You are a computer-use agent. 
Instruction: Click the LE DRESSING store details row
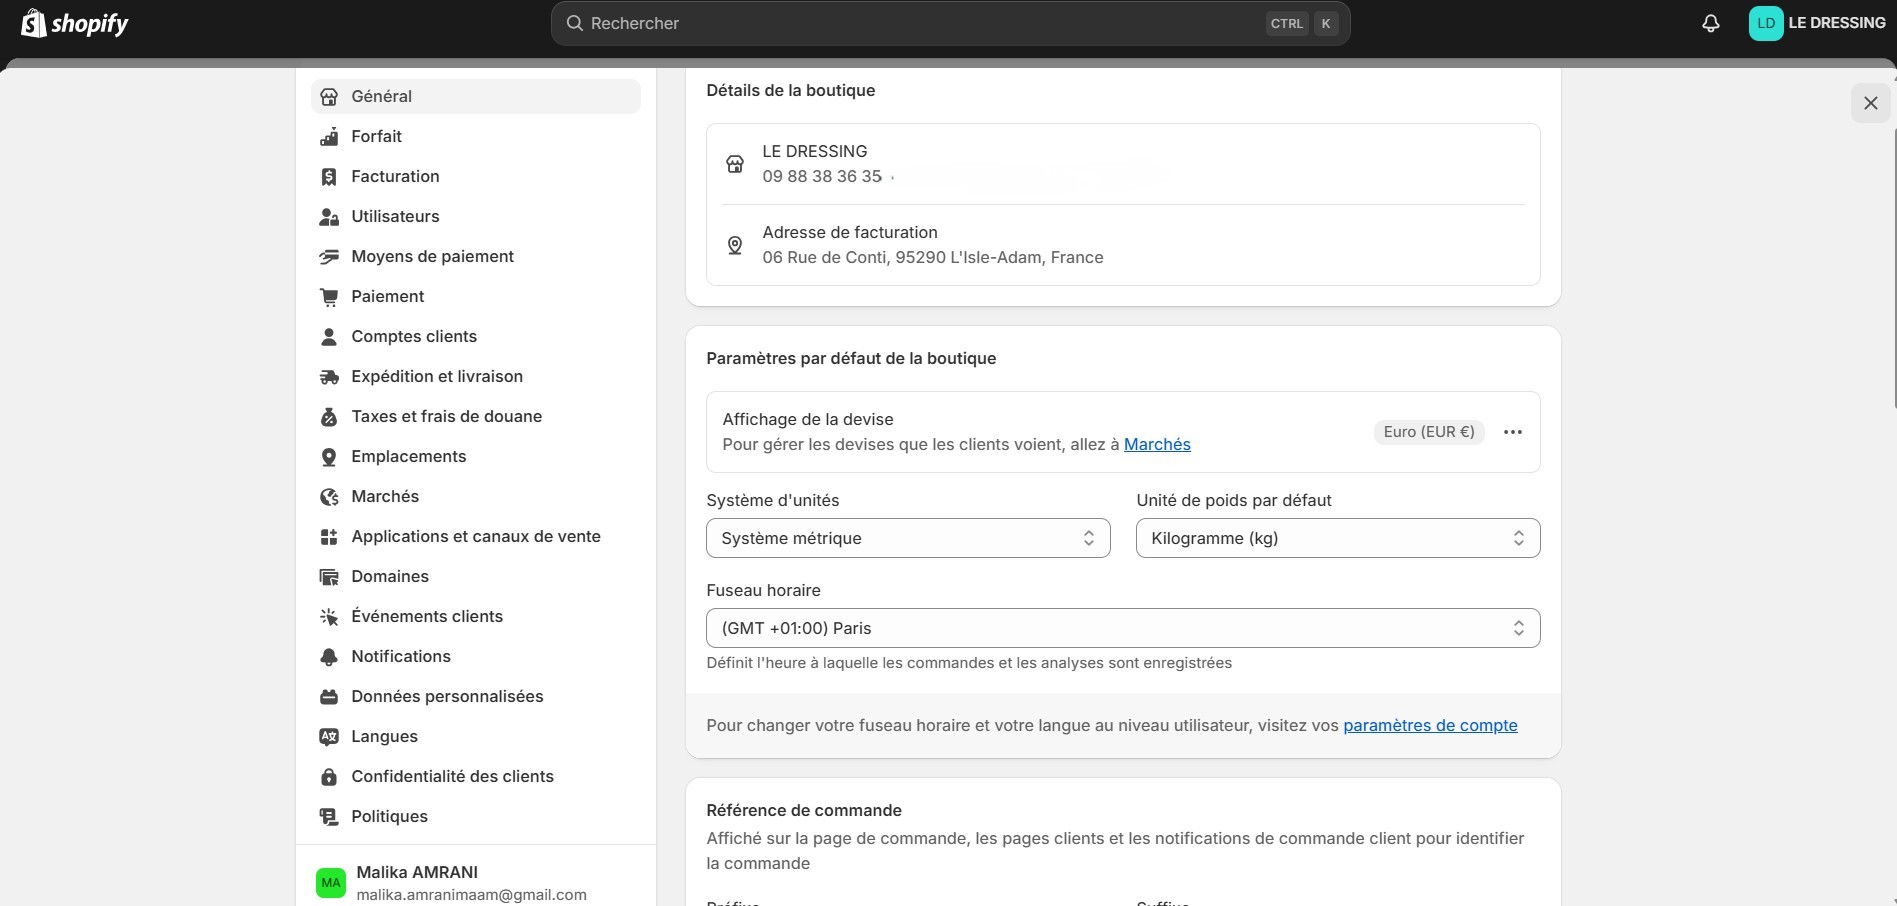[x=1123, y=164]
